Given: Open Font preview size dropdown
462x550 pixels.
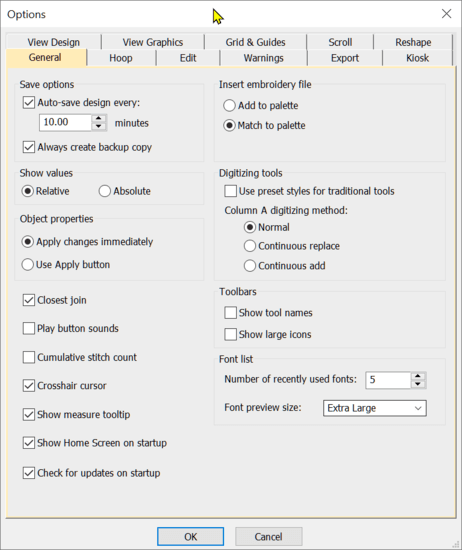Looking at the screenshot, I should (x=375, y=408).
